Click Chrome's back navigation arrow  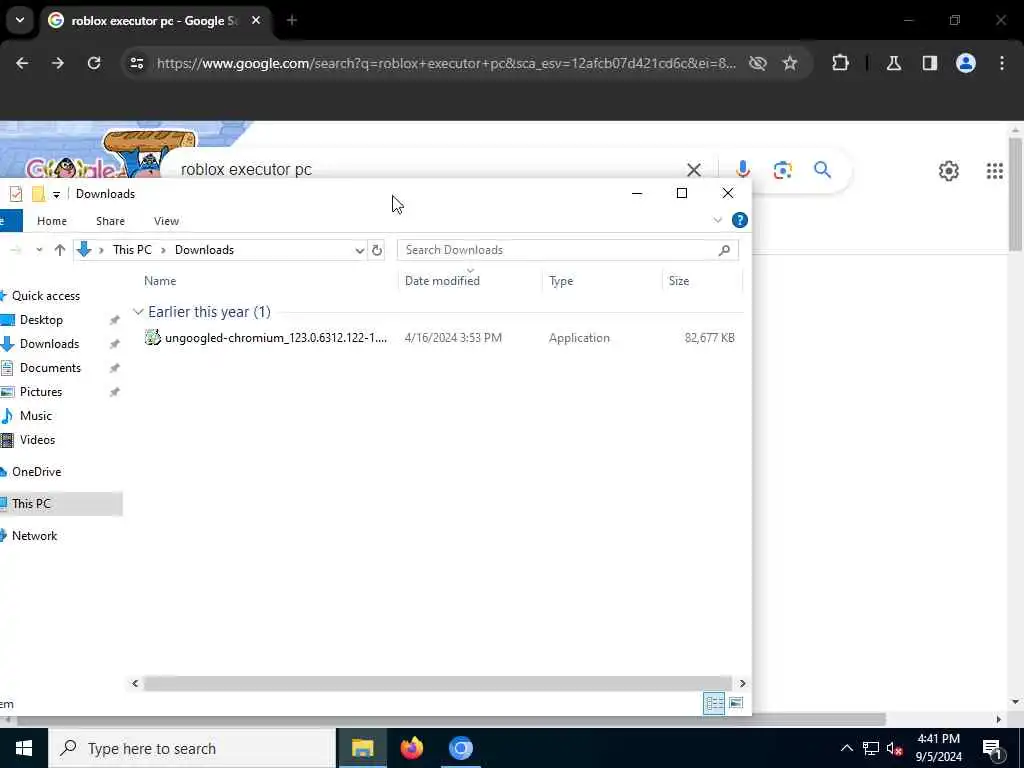pyautogui.click(x=22, y=63)
